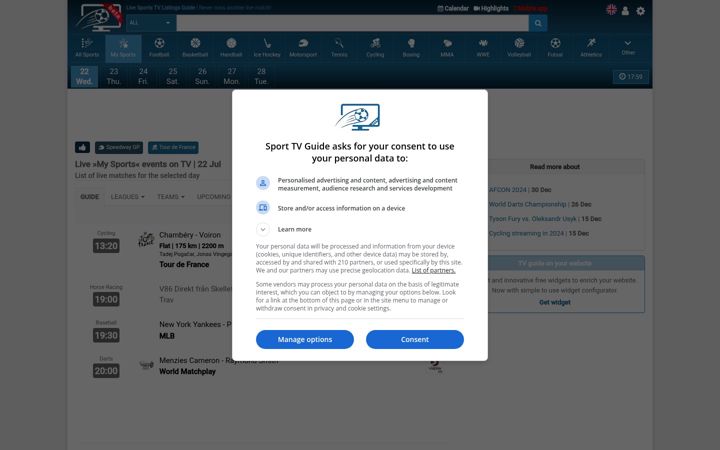Expand the Other sports dropdown
This screenshot has height=450, width=720.
pos(628,48)
